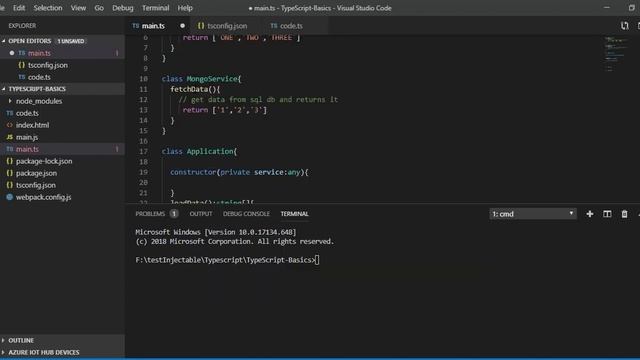Kill terminal with trash icon
Image resolution: width=640 pixels, height=360 pixels.
point(624,214)
